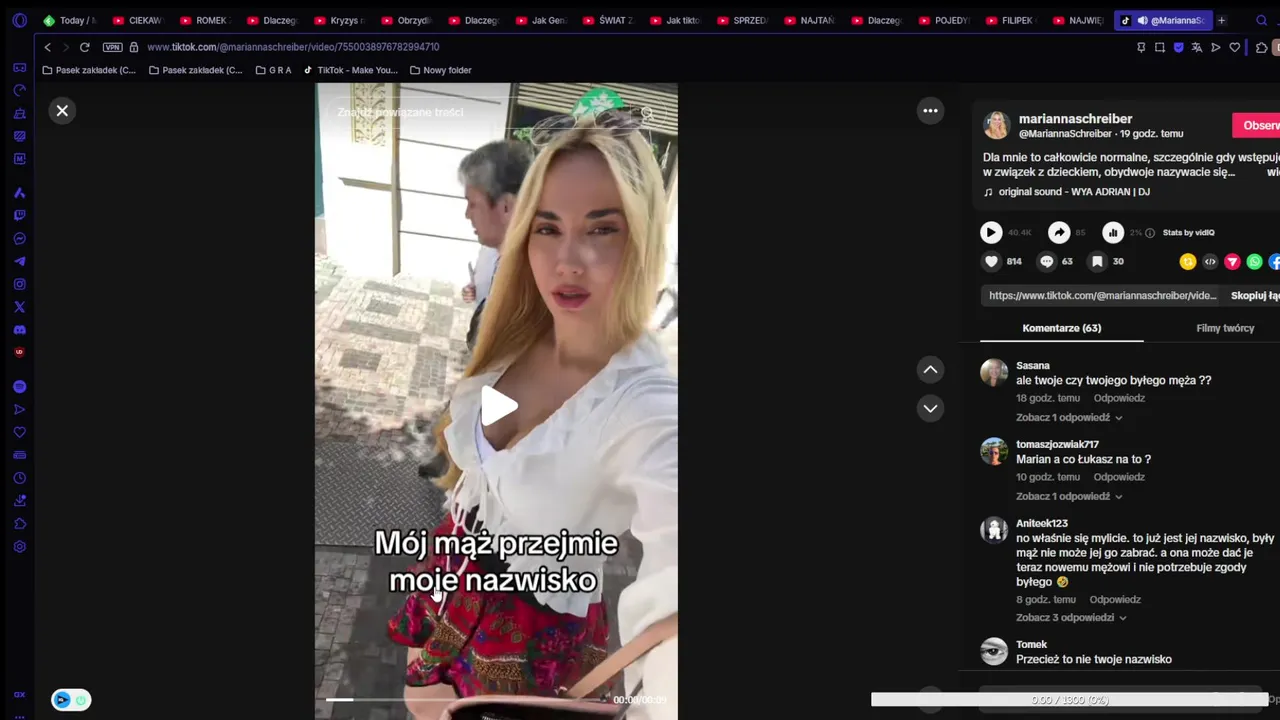This screenshot has width=1280, height=720.
Task: Add page to bookmarks with heart icon
Action: point(1235,47)
